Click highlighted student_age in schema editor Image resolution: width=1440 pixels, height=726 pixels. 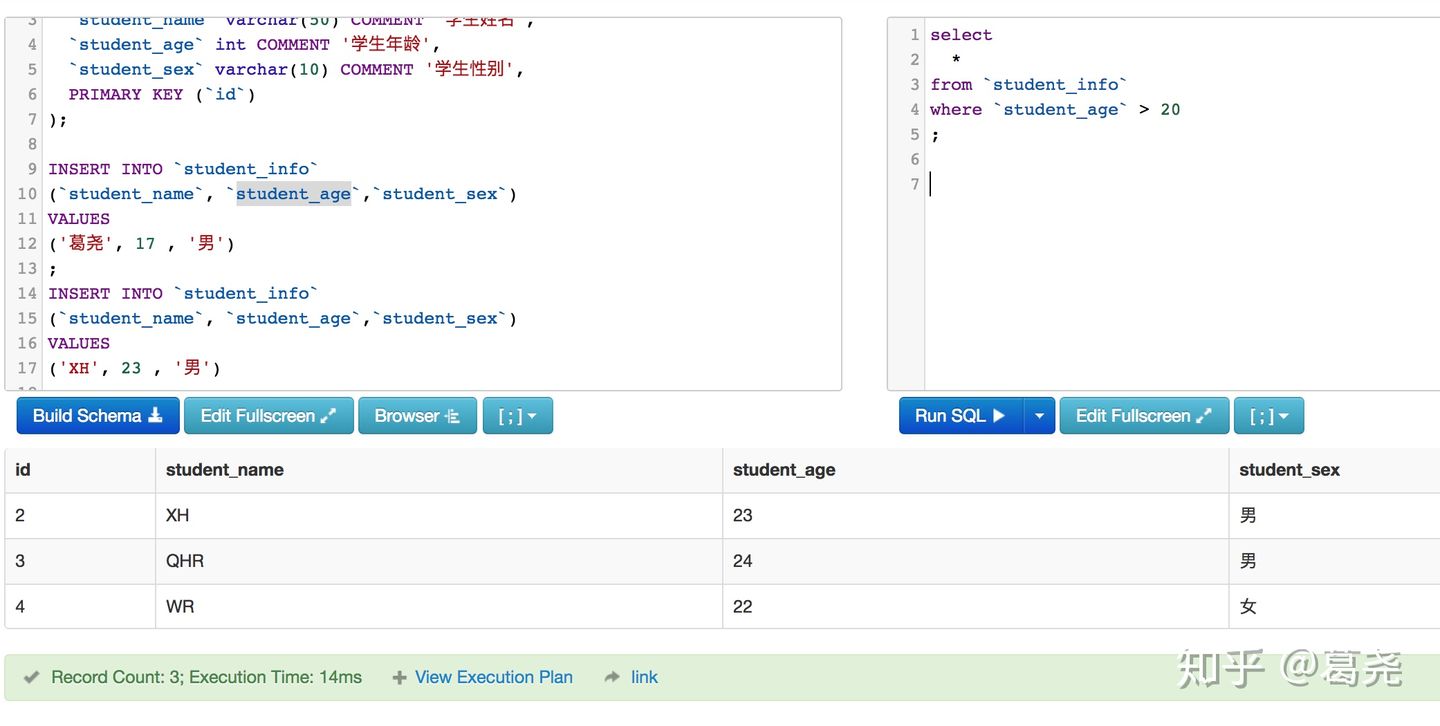tap(293, 194)
